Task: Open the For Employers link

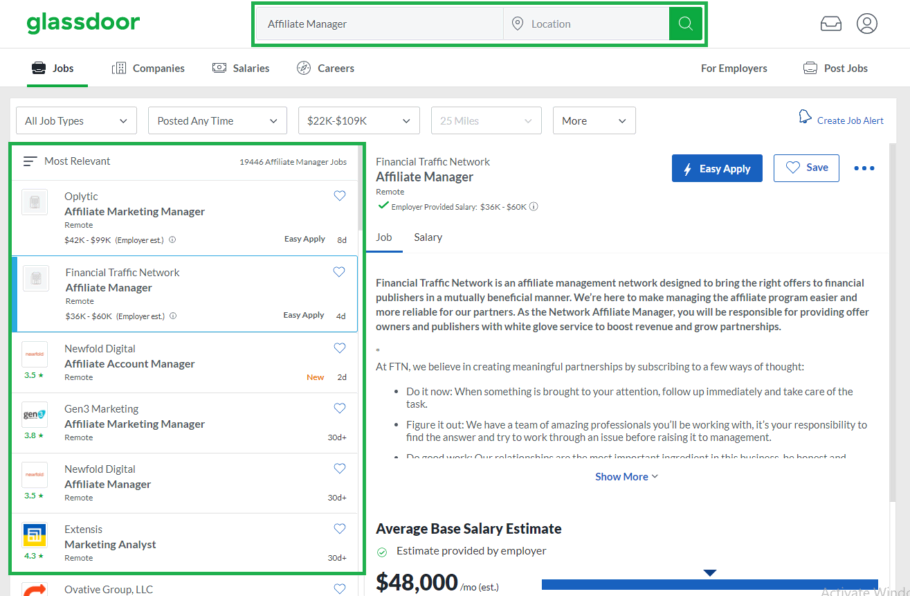Action: [734, 68]
